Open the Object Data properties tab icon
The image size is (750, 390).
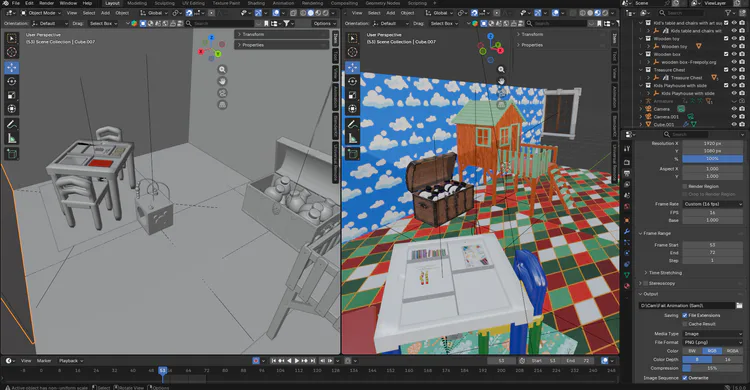pyautogui.click(x=627, y=275)
